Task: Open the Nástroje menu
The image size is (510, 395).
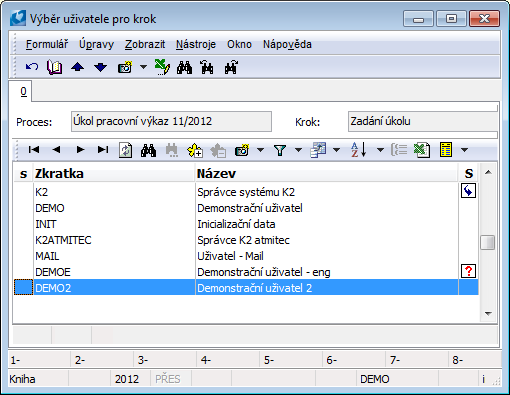Action: (196, 44)
